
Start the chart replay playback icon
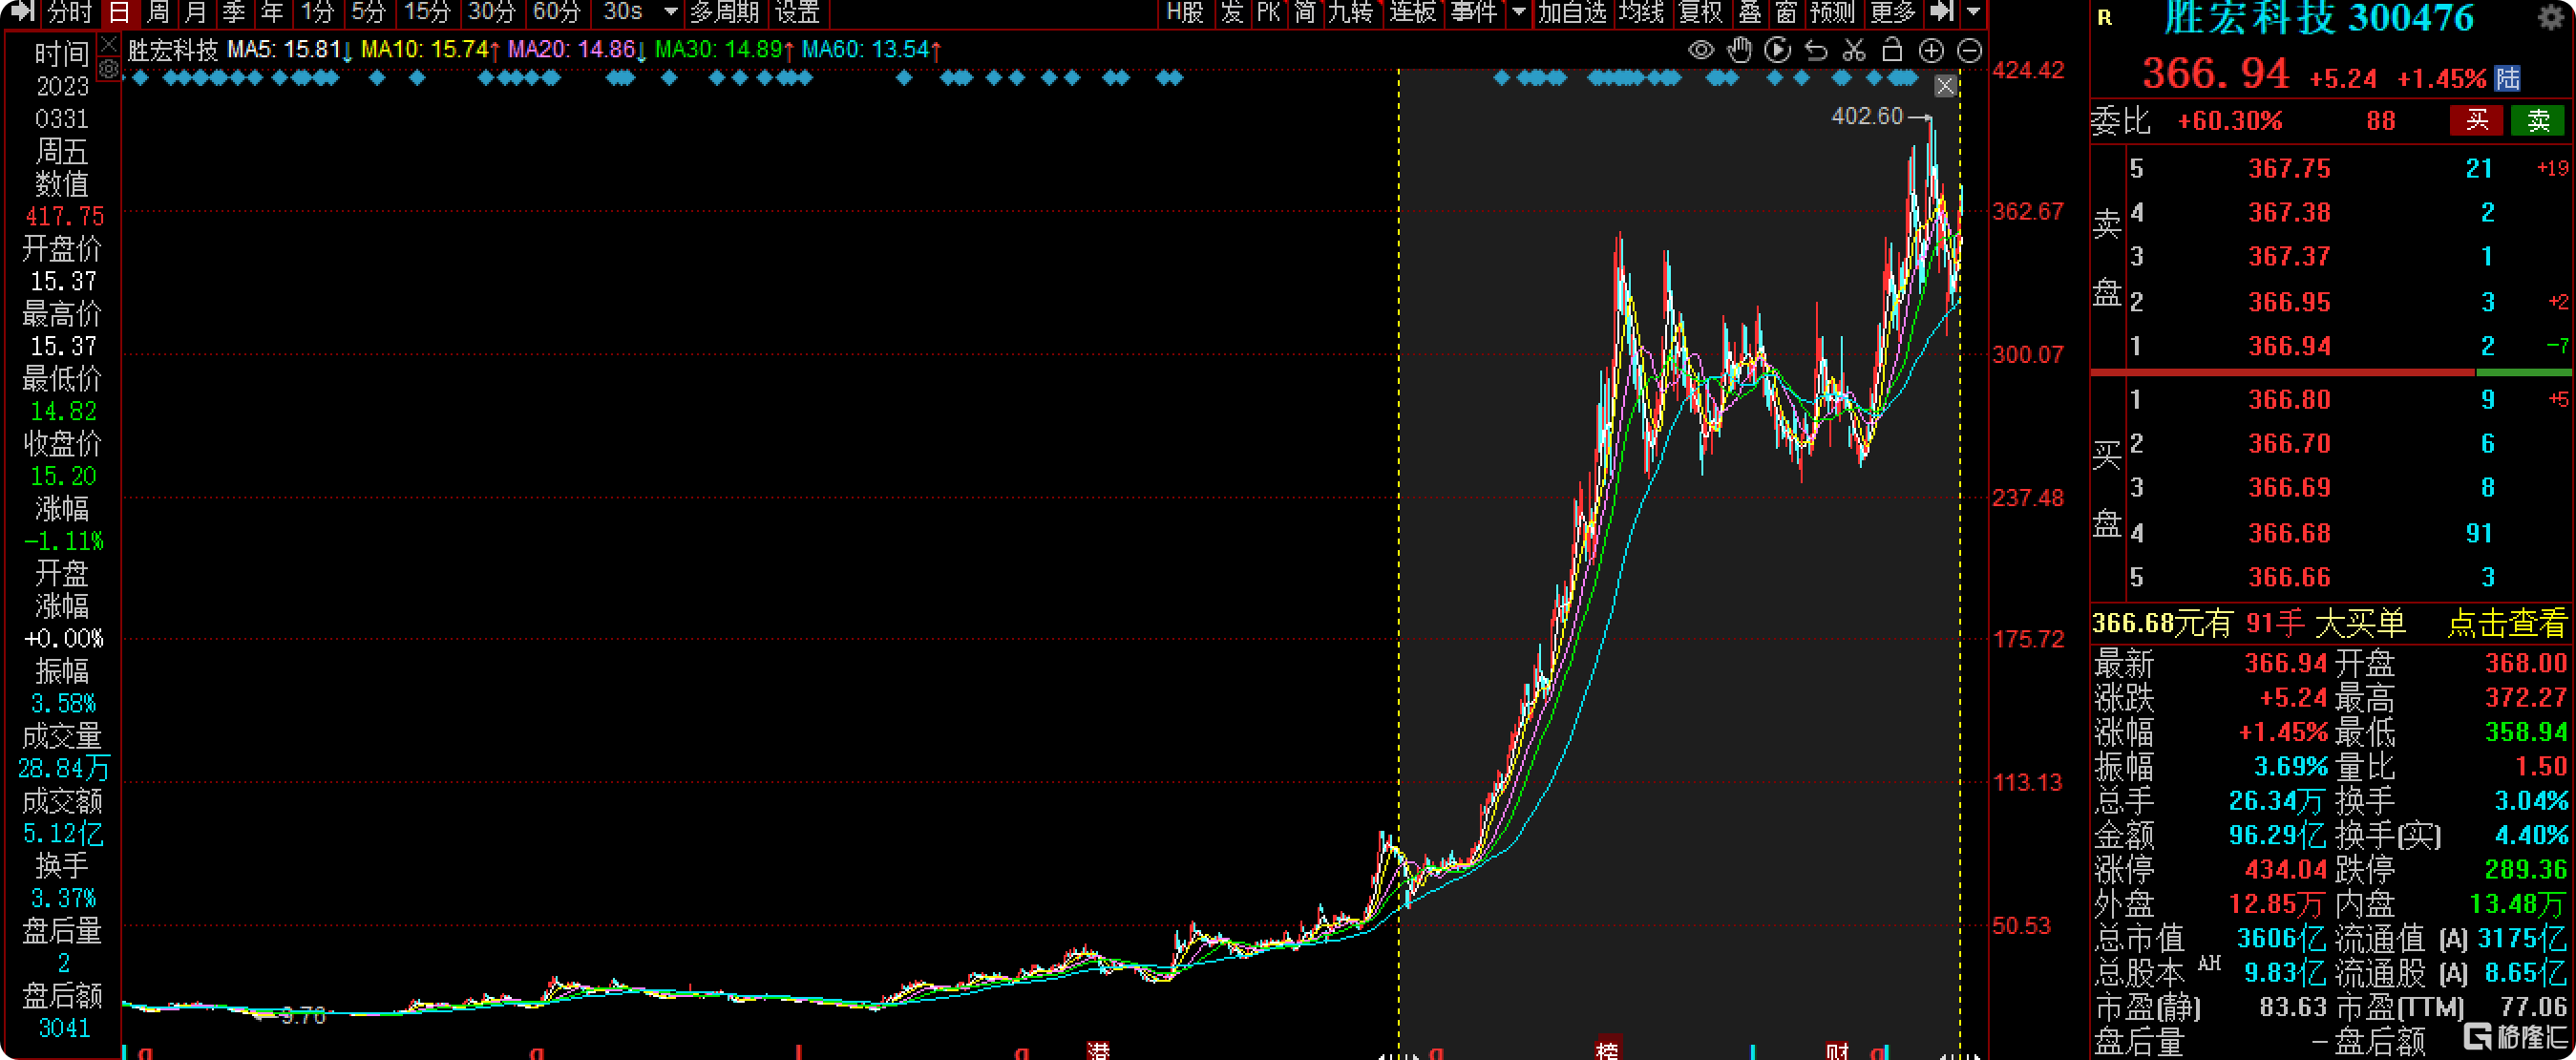(x=1777, y=50)
